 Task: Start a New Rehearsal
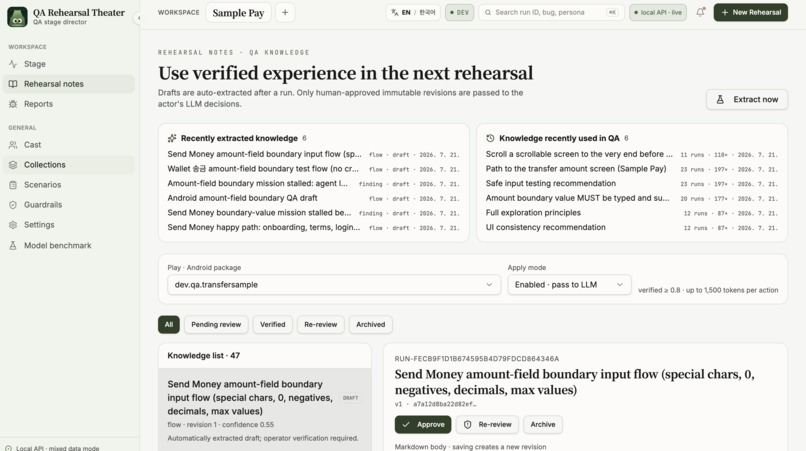tap(750, 12)
